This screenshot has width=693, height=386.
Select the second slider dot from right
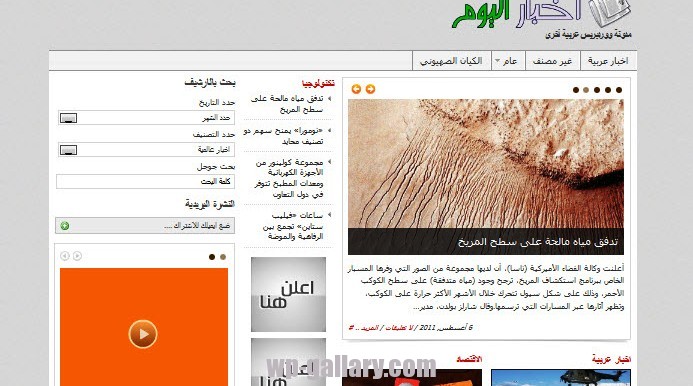pos(608,90)
